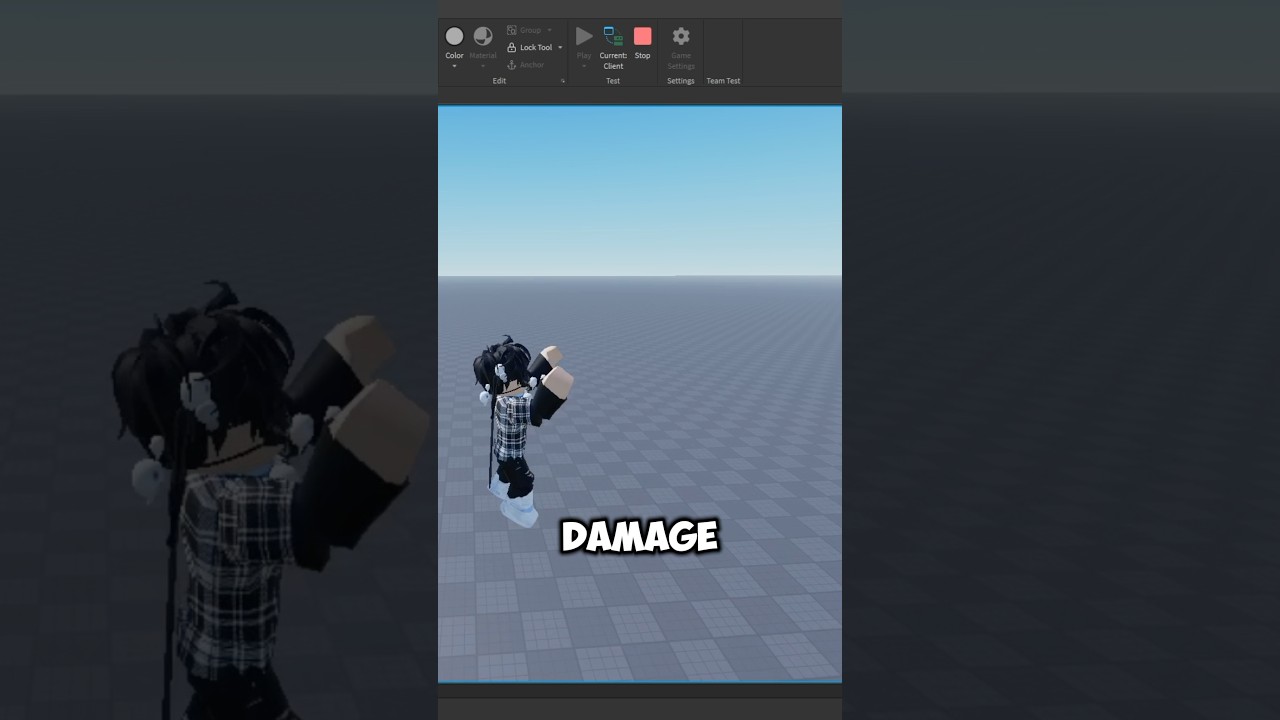Open the Edit section dialog launcher

pos(563,81)
